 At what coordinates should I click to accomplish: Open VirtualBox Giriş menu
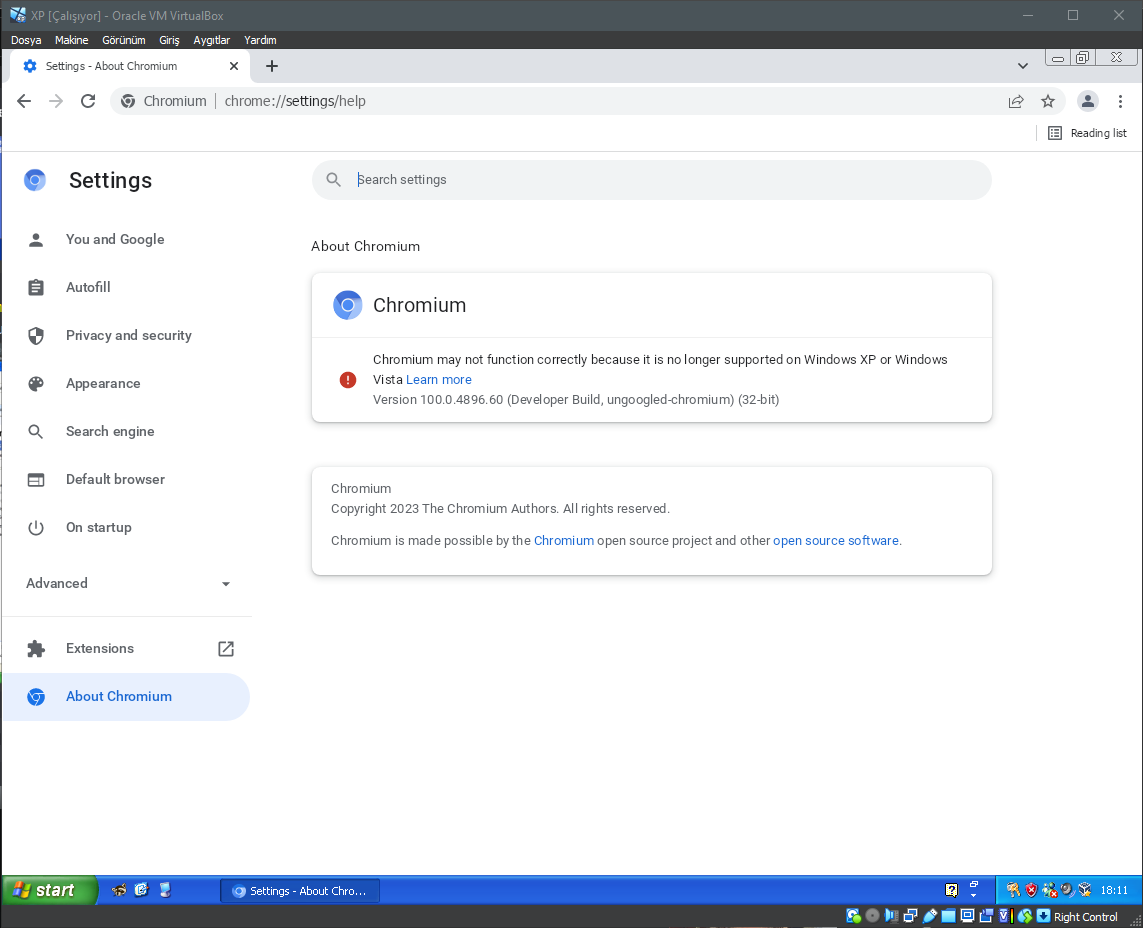[169, 40]
